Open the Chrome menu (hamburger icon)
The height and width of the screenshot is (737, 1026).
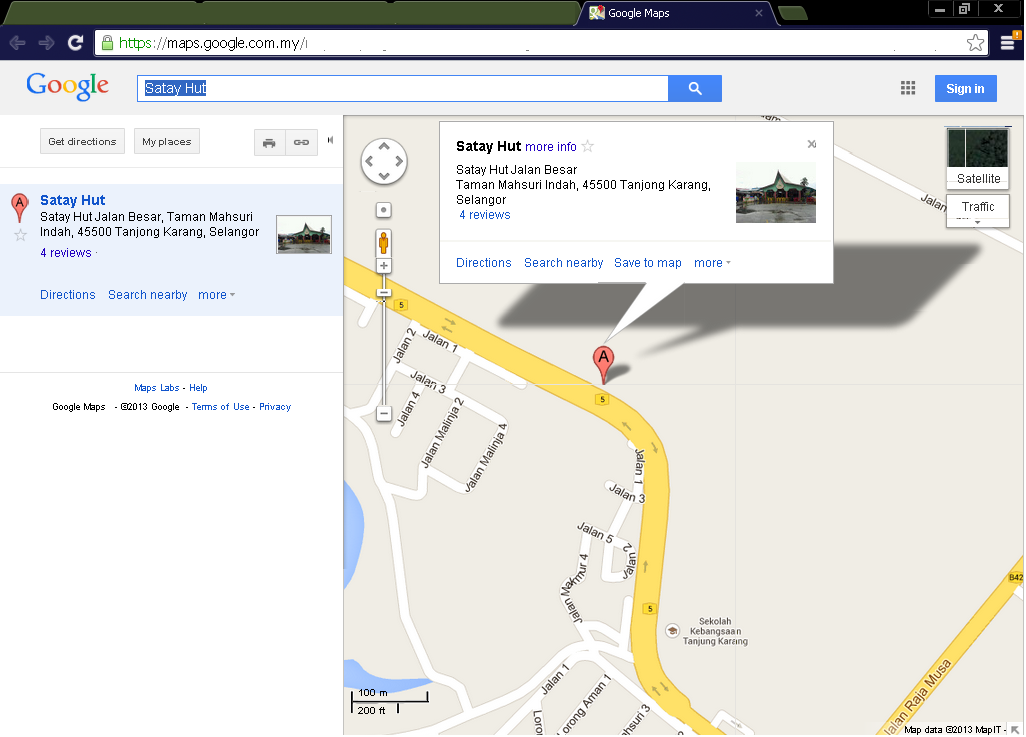pyautogui.click(x=1008, y=43)
